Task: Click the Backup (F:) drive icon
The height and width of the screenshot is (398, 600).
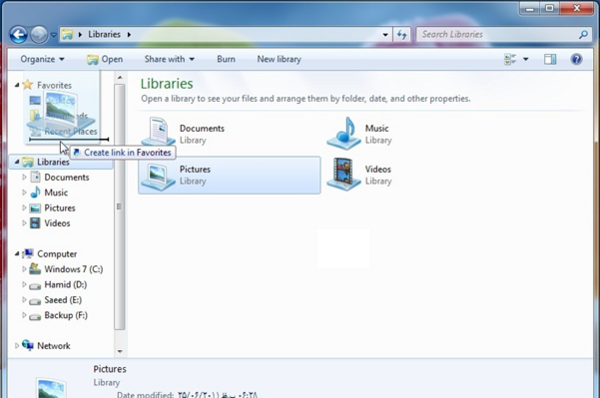Action: (x=35, y=316)
